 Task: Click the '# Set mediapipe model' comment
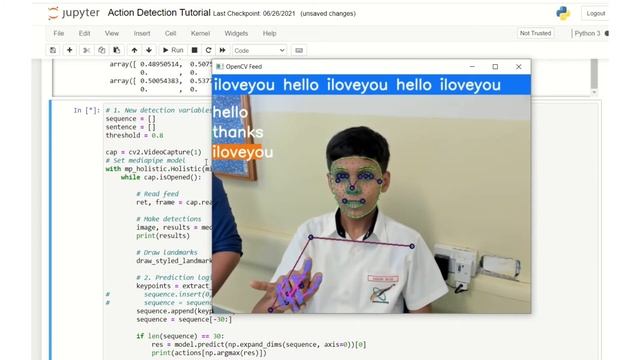tap(145, 160)
